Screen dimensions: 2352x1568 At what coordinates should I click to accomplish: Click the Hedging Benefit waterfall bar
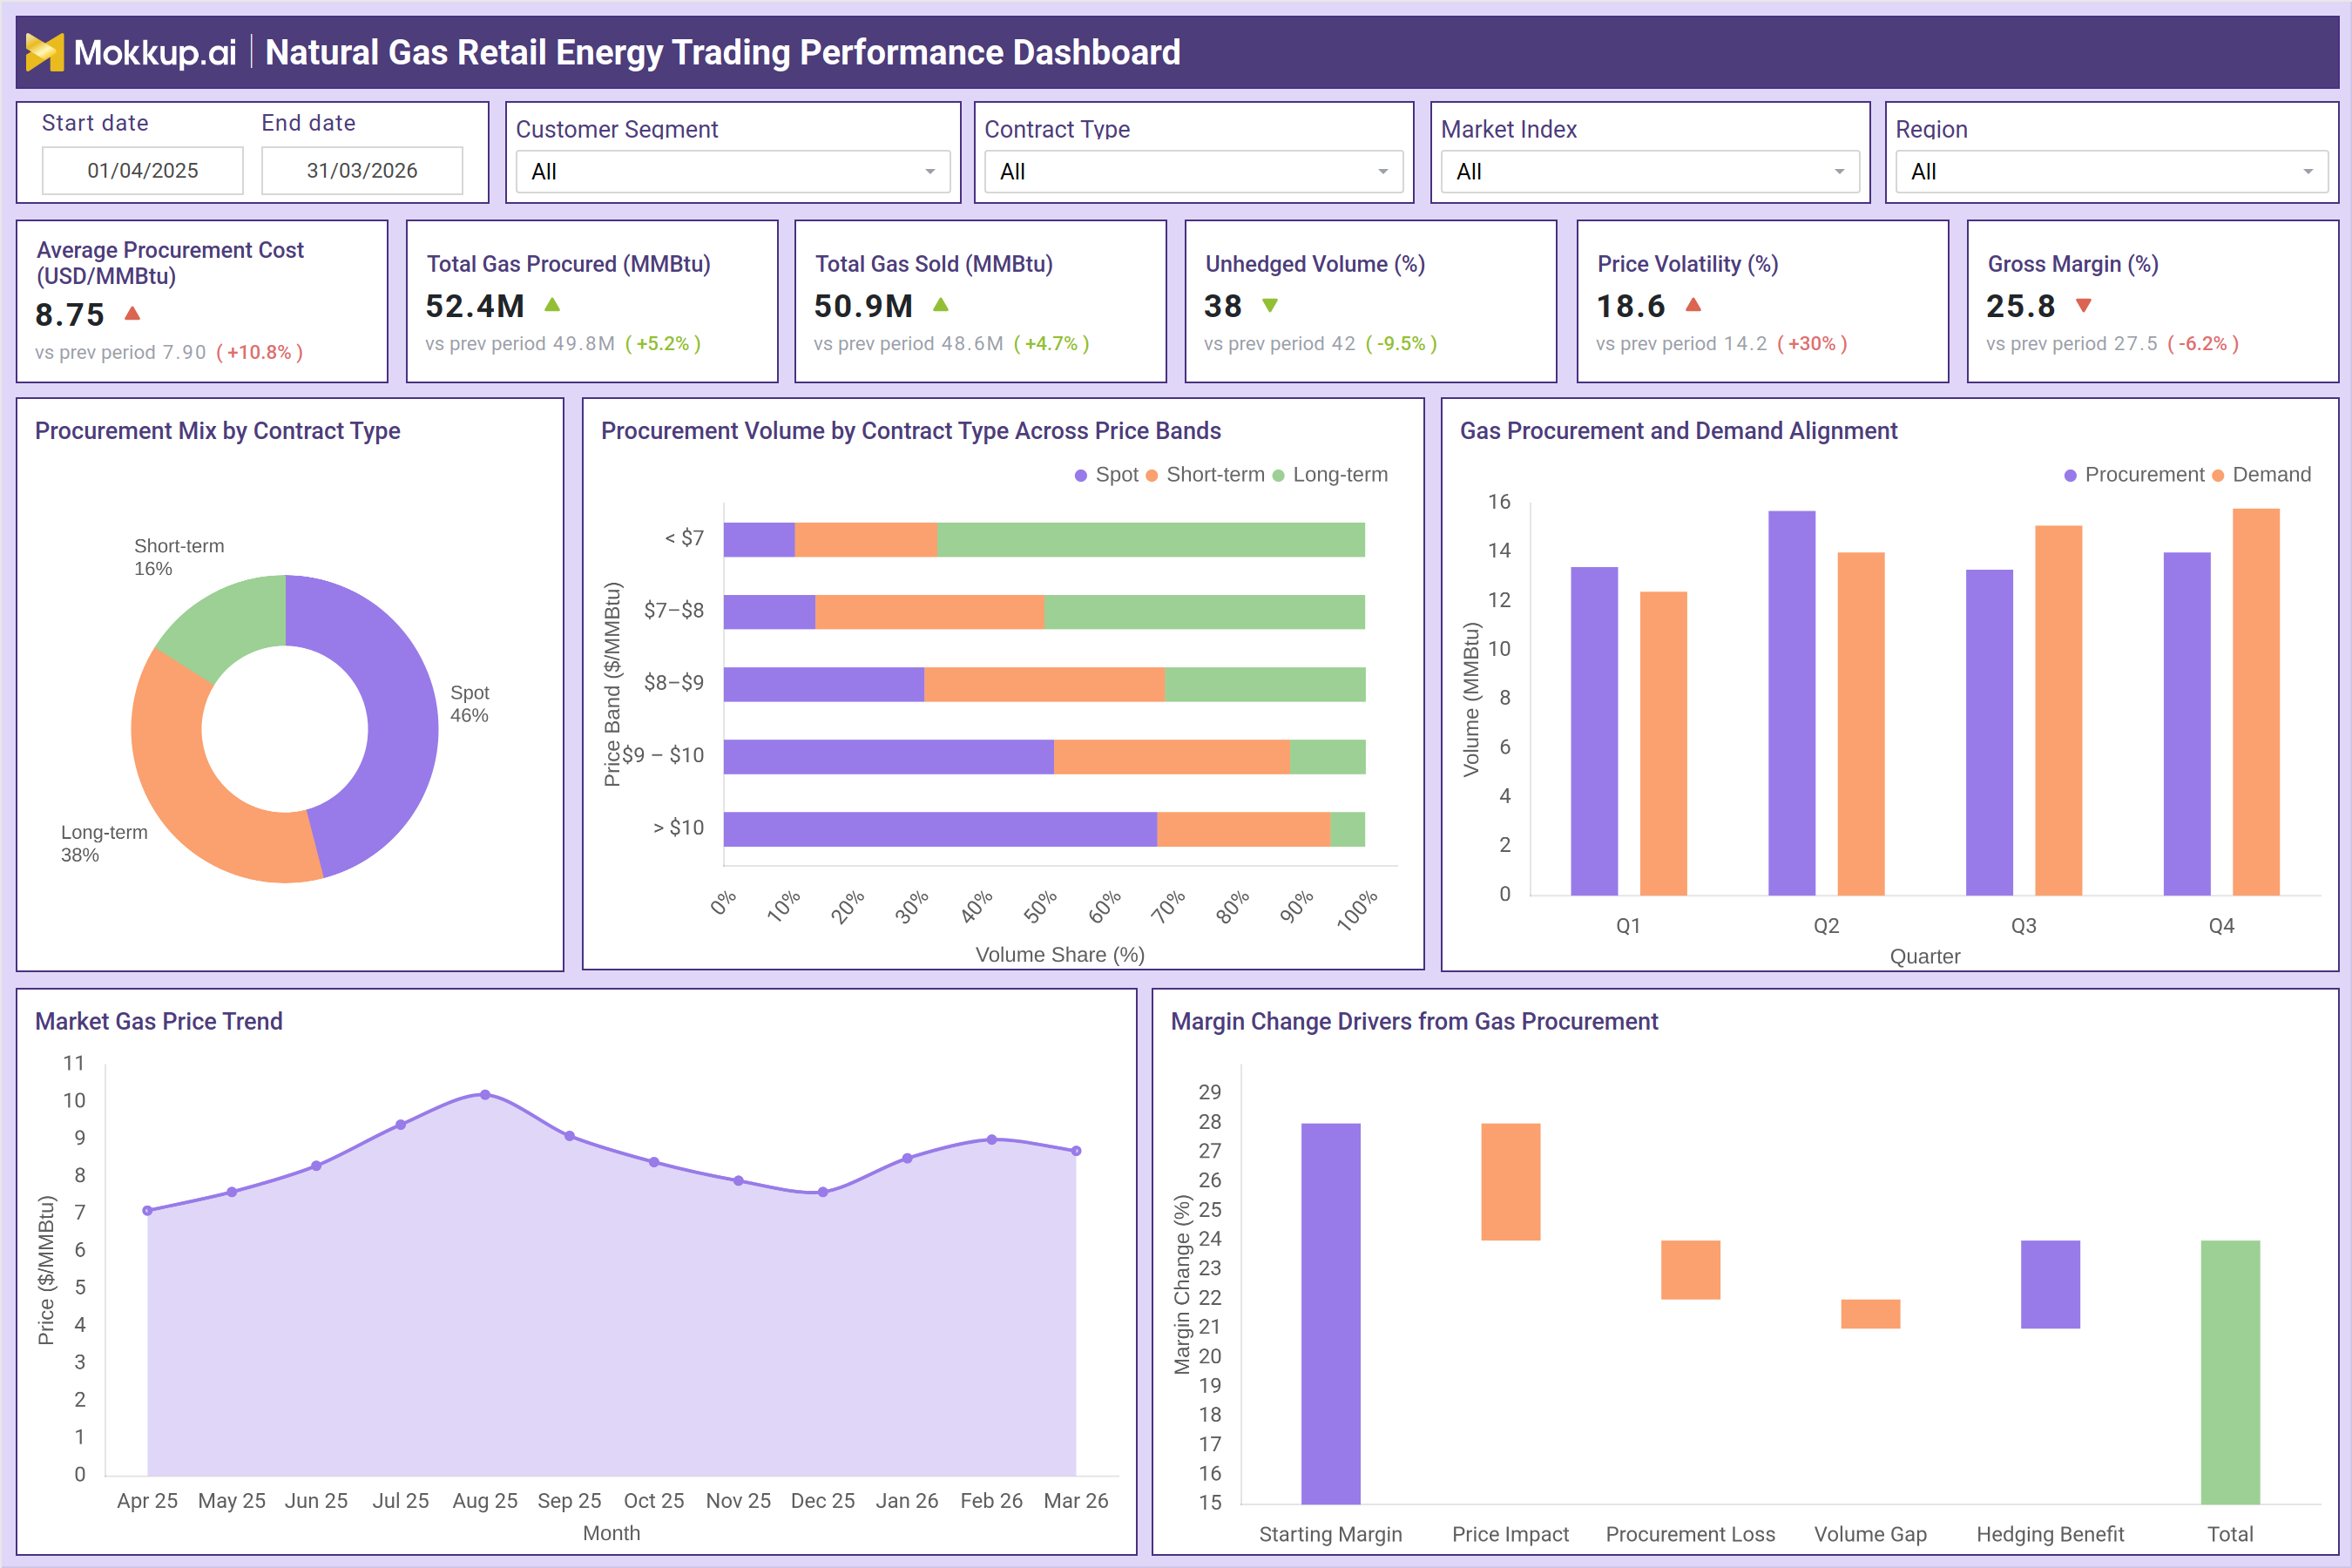coord(2051,1285)
